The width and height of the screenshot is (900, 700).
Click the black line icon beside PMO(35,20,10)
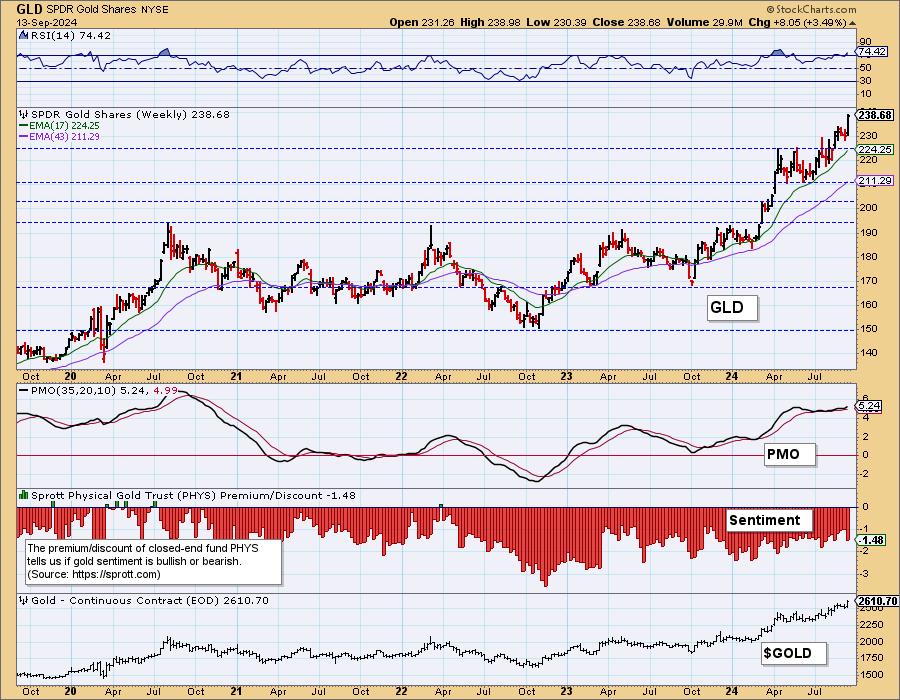(x=24, y=390)
